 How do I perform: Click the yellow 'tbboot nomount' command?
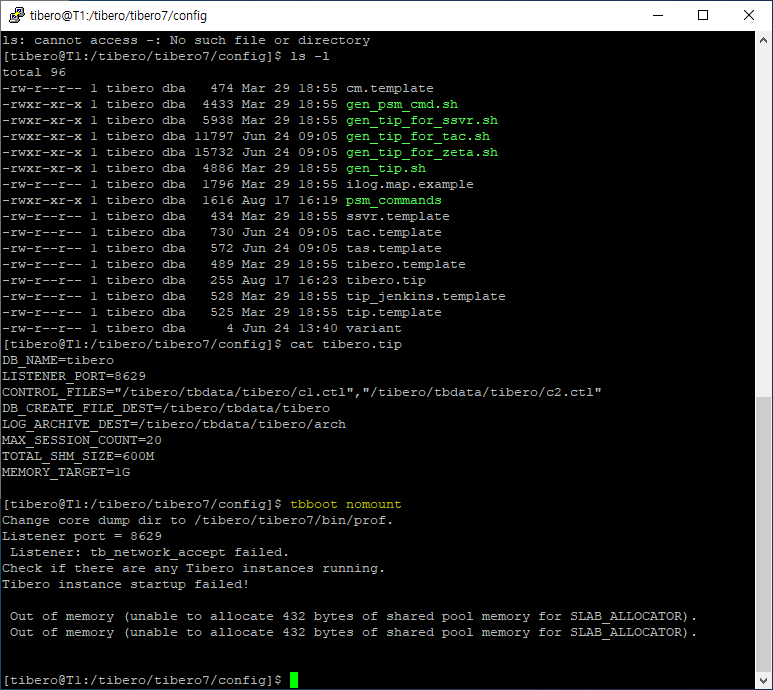click(346, 505)
